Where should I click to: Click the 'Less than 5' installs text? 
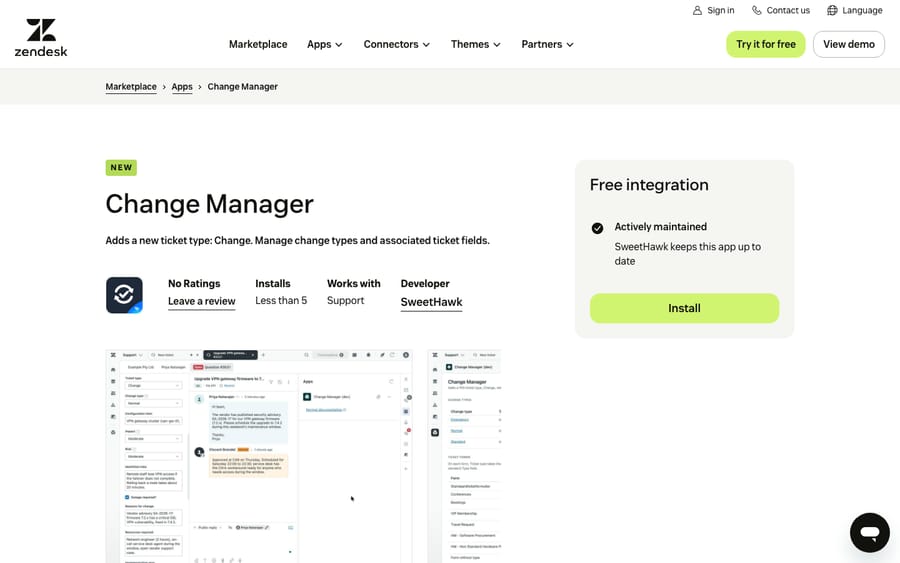pyautogui.click(x=281, y=301)
